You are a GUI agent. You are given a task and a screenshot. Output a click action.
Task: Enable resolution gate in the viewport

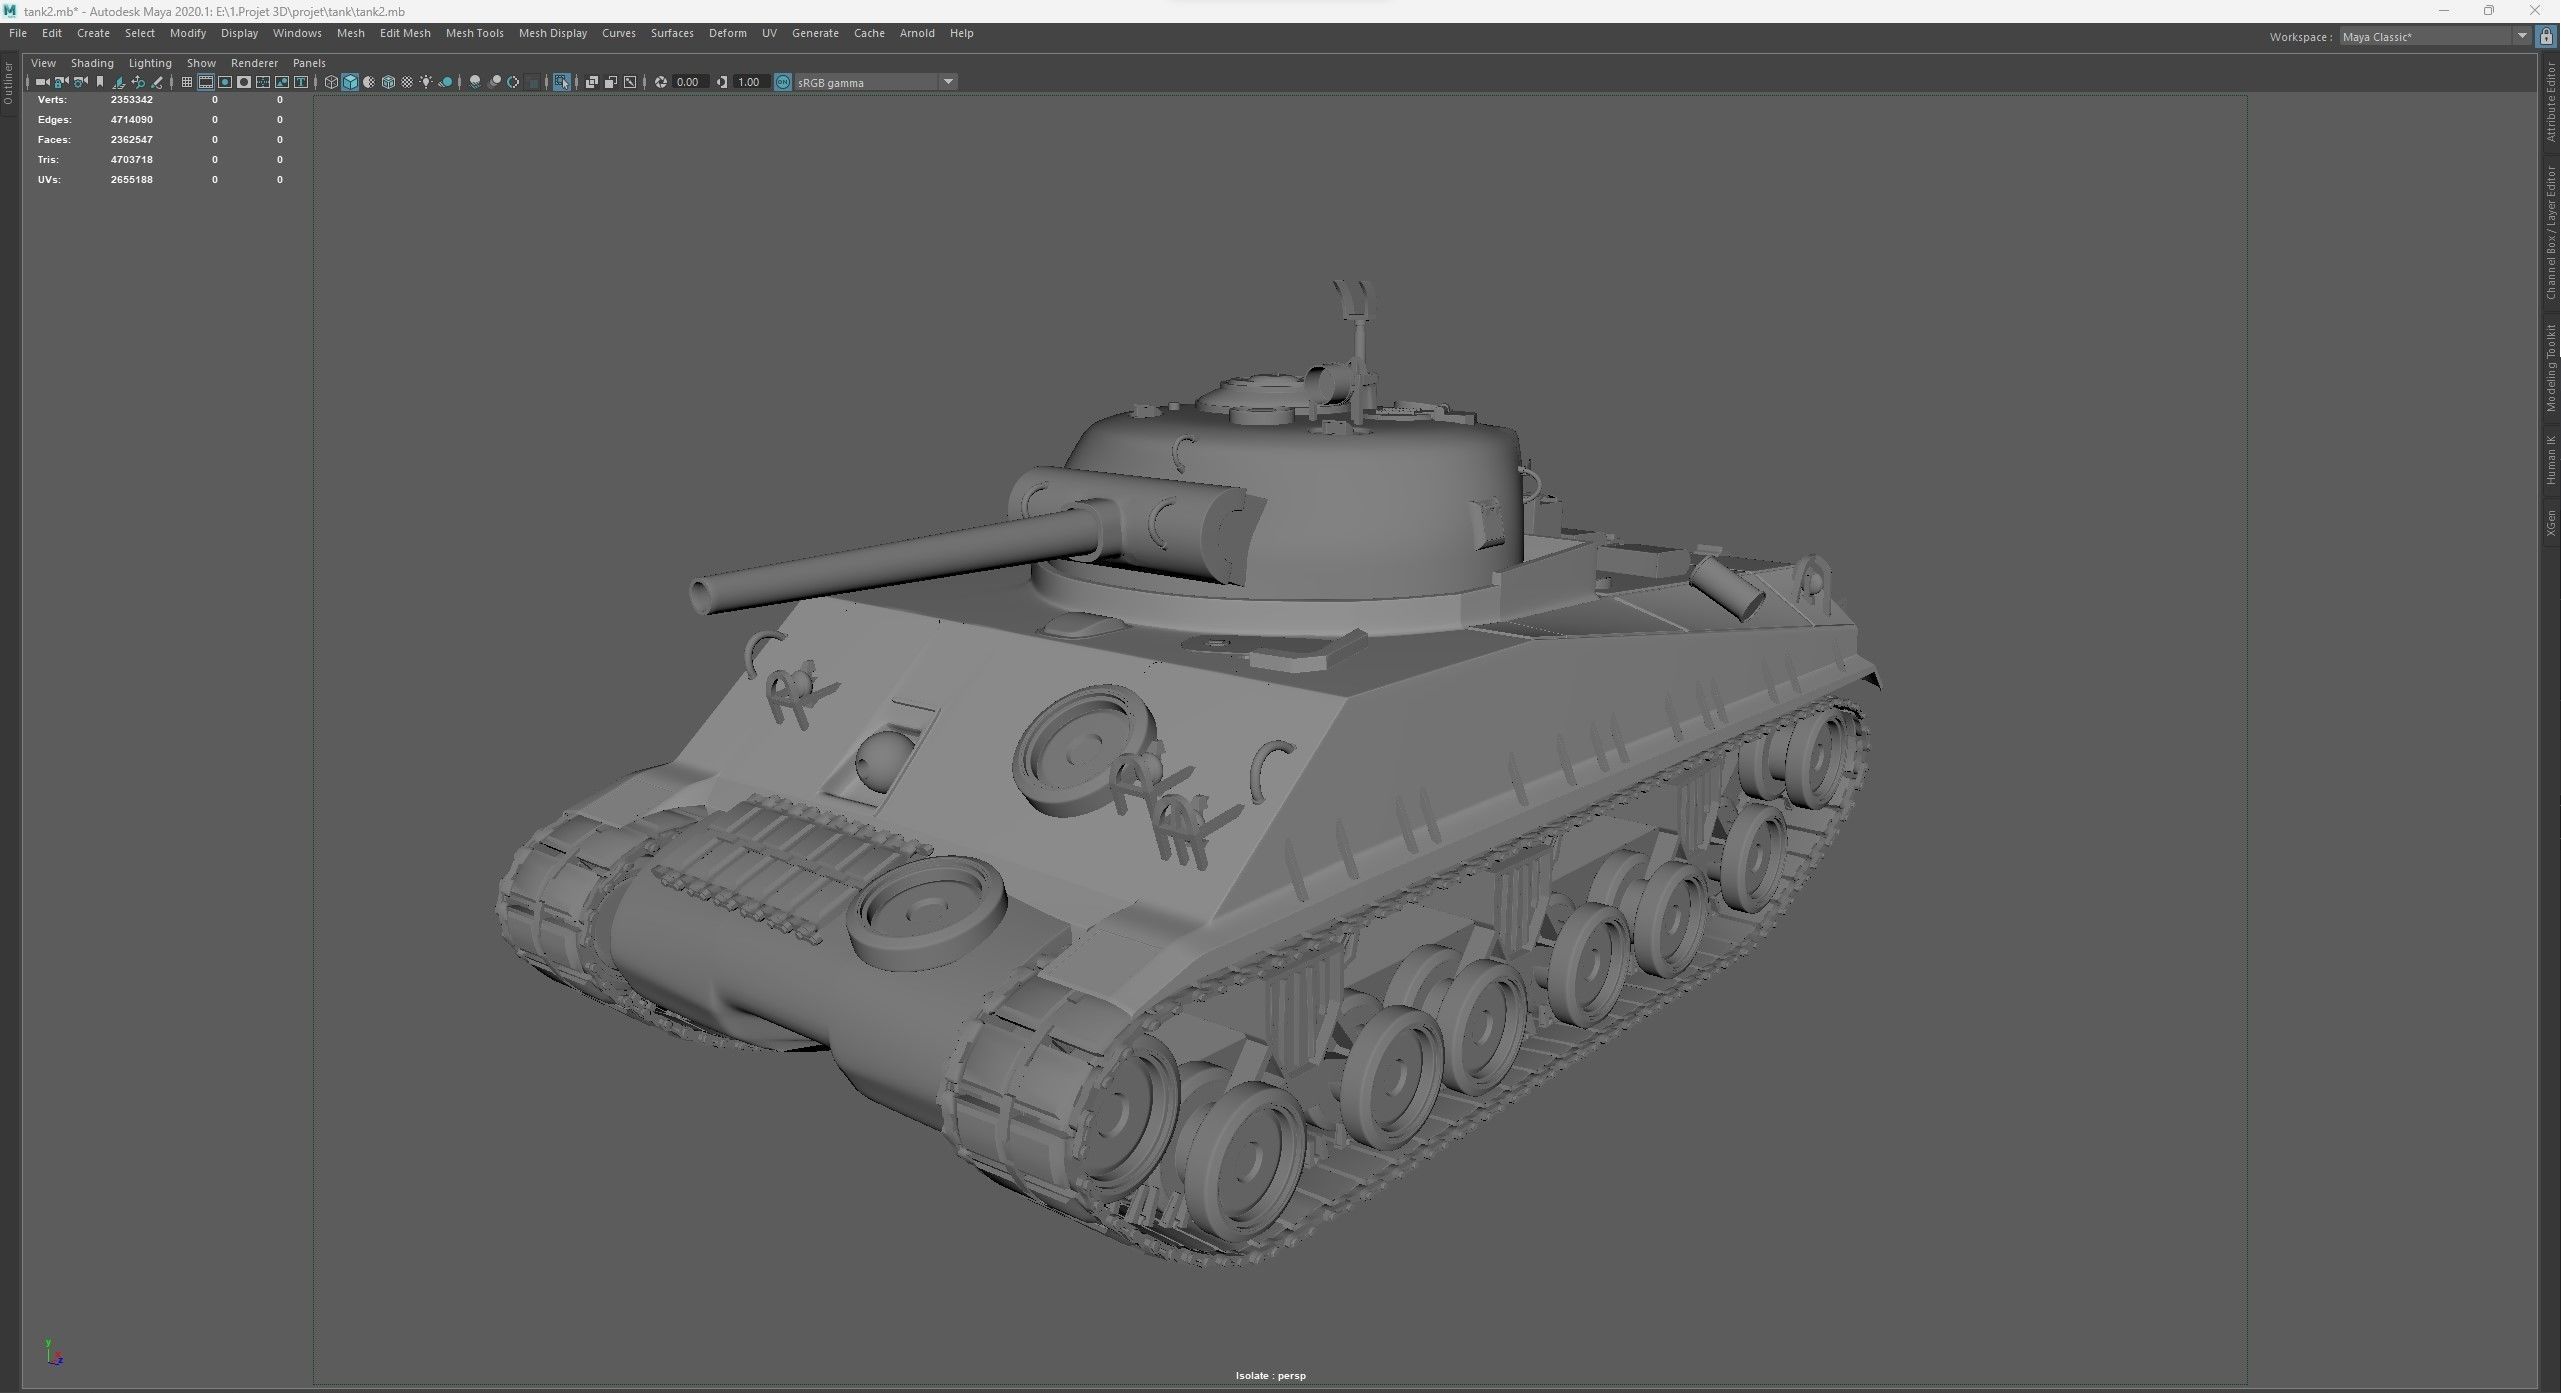[226, 82]
